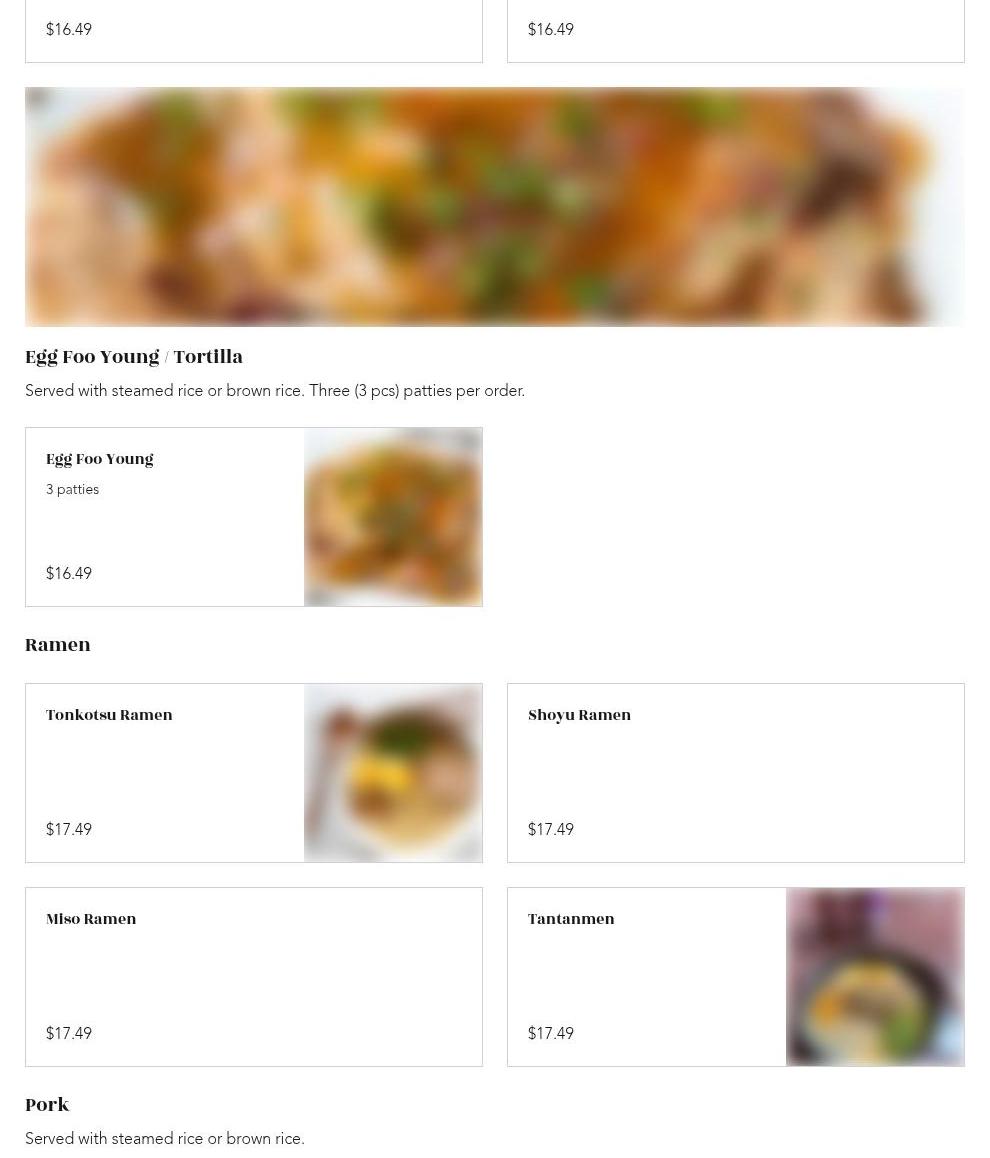The image size is (990, 1158).
Task: Click the $17.49 price under Shoyu Ramen
Action: point(551,829)
